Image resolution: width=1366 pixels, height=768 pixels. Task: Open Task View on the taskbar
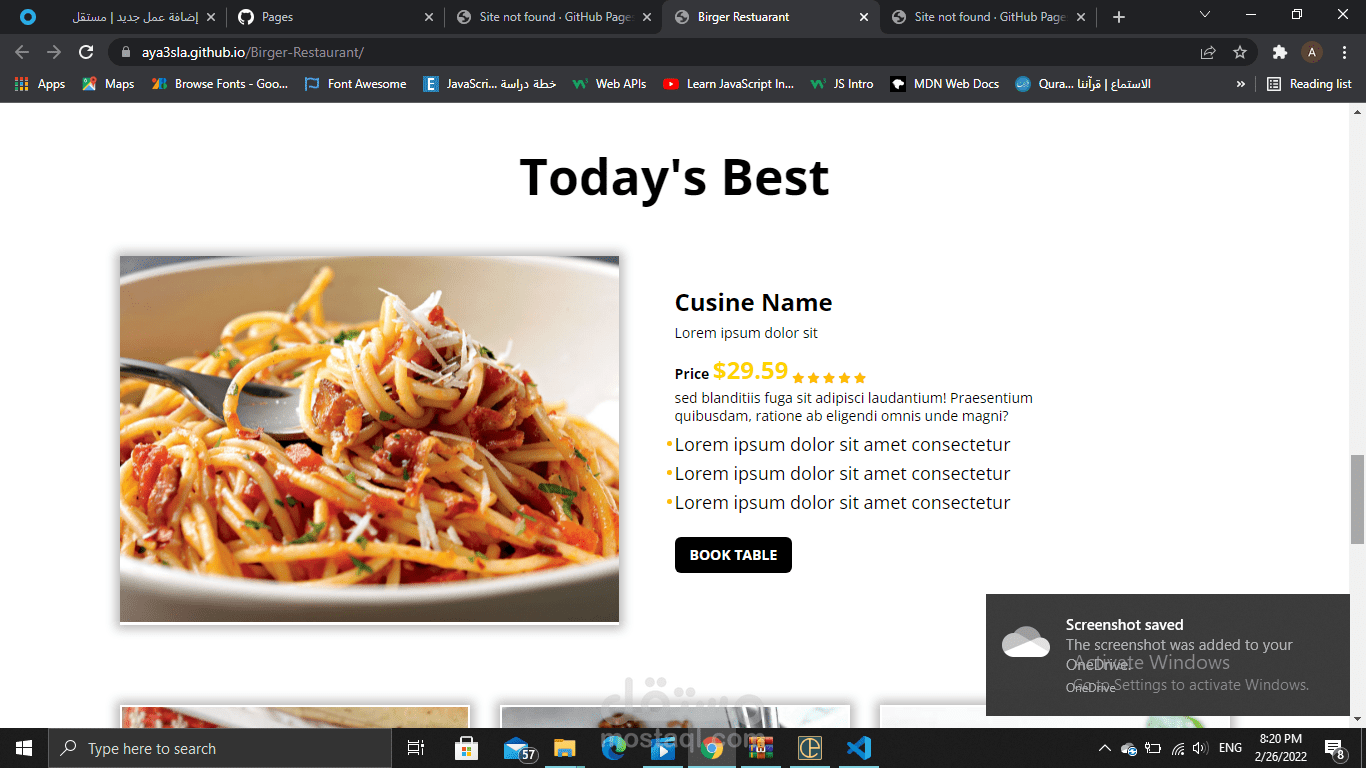416,748
